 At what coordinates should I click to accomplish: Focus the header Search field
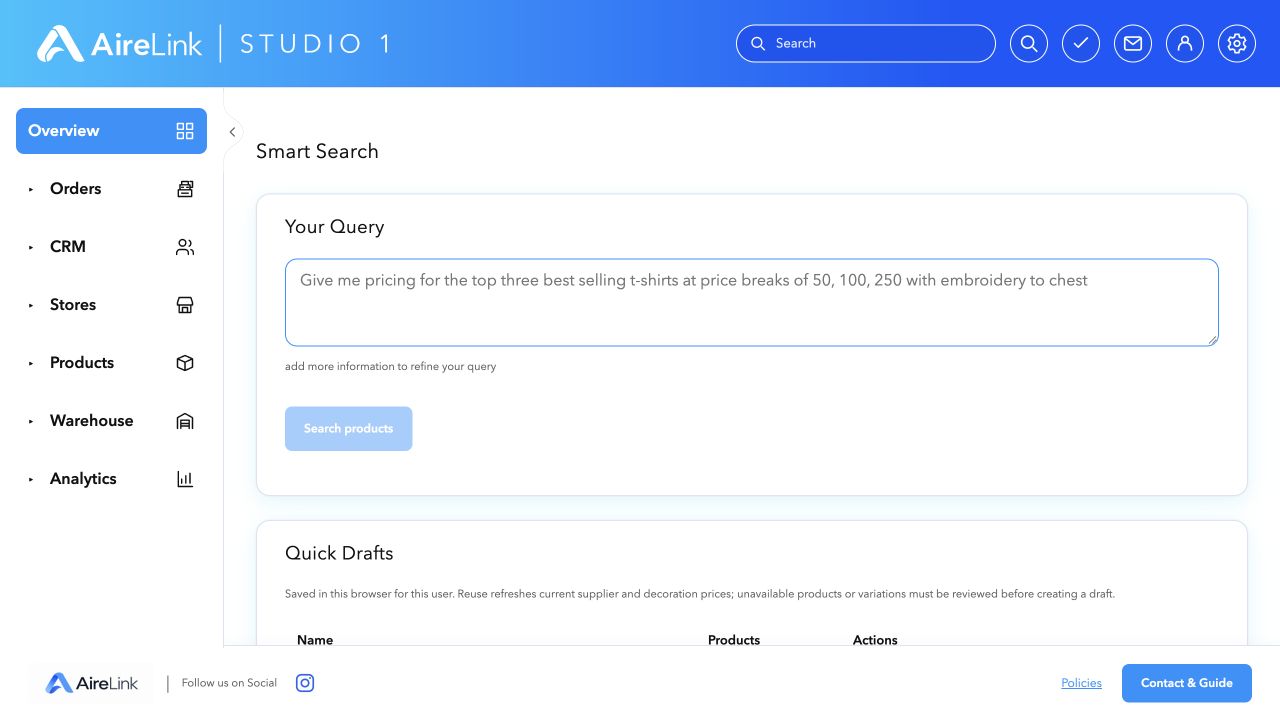[x=866, y=44]
